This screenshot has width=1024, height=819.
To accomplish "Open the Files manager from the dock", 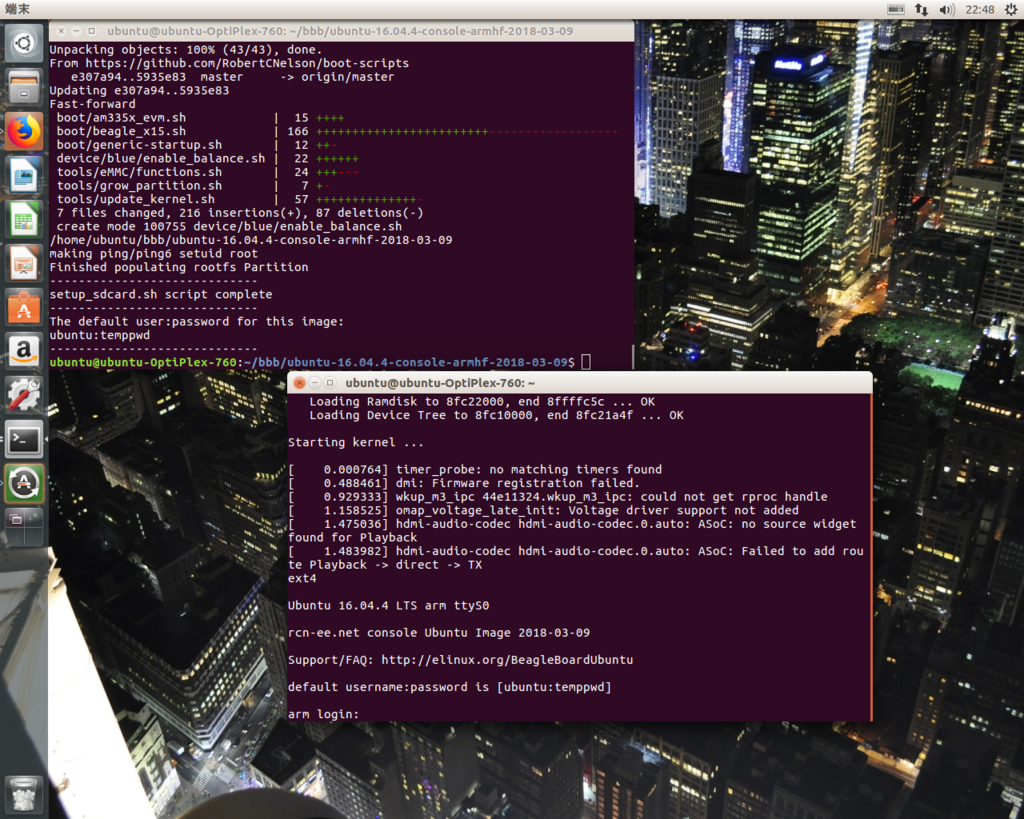I will pyautogui.click(x=24, y=88).
